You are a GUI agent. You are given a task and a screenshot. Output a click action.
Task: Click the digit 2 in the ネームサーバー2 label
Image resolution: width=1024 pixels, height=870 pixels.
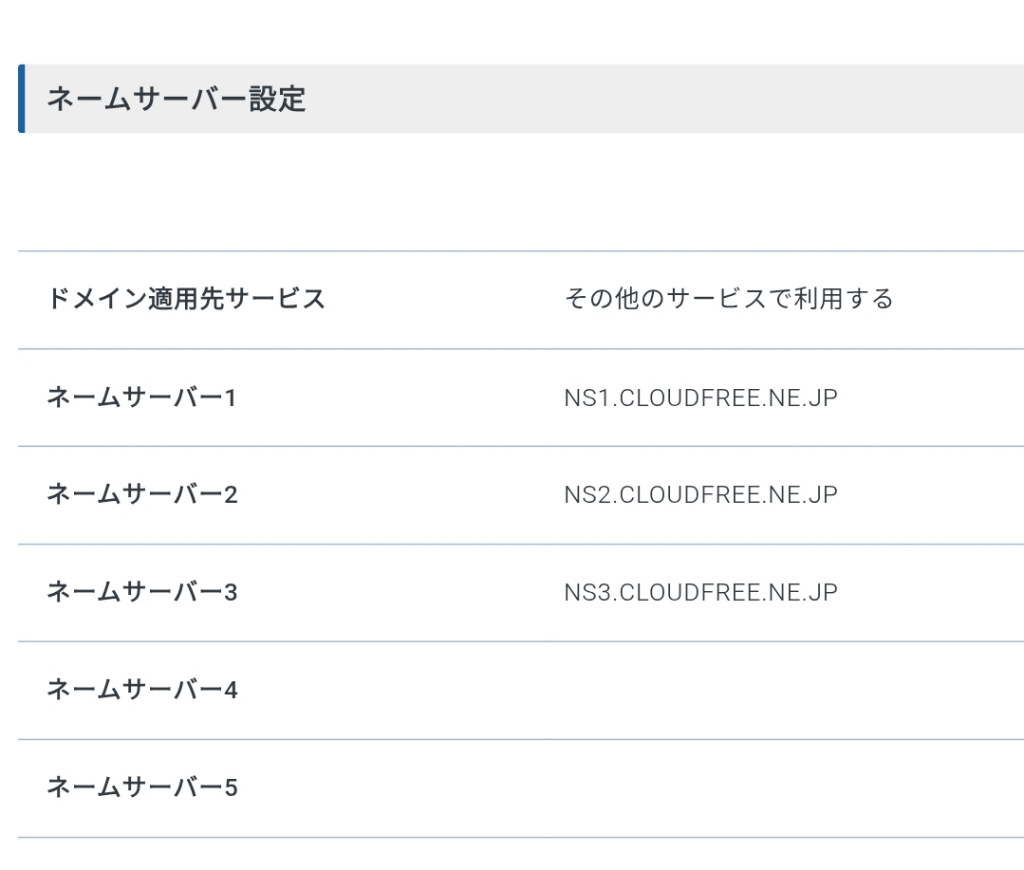pos(231,495)
